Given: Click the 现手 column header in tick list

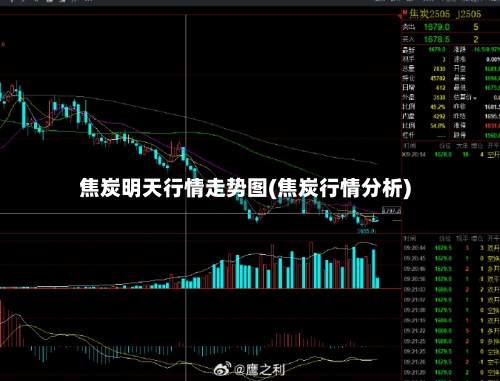Looking at the screenshot, I should pos(462,238).
